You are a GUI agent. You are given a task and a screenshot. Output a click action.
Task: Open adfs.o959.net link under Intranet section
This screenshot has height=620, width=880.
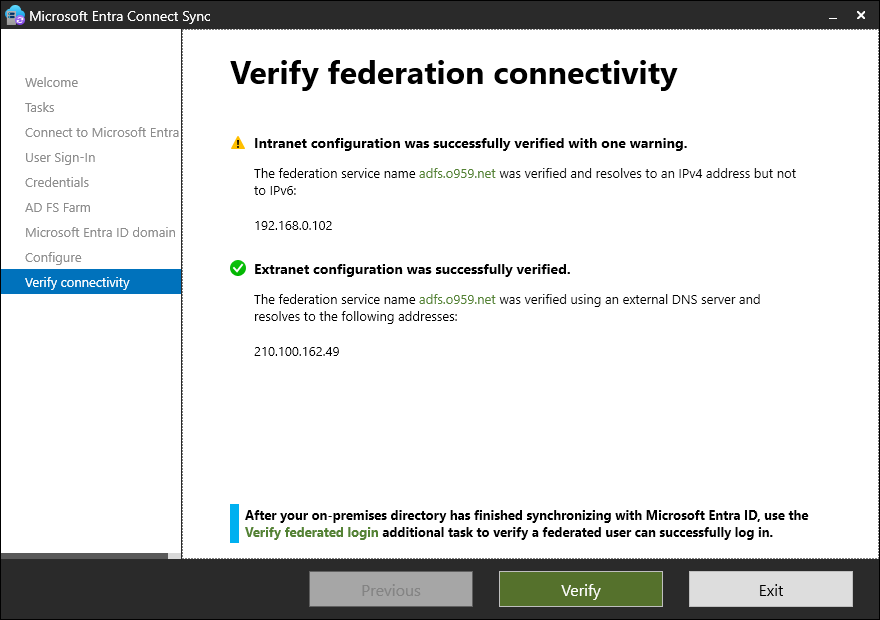pyautogui.click(x=457, y=173)
